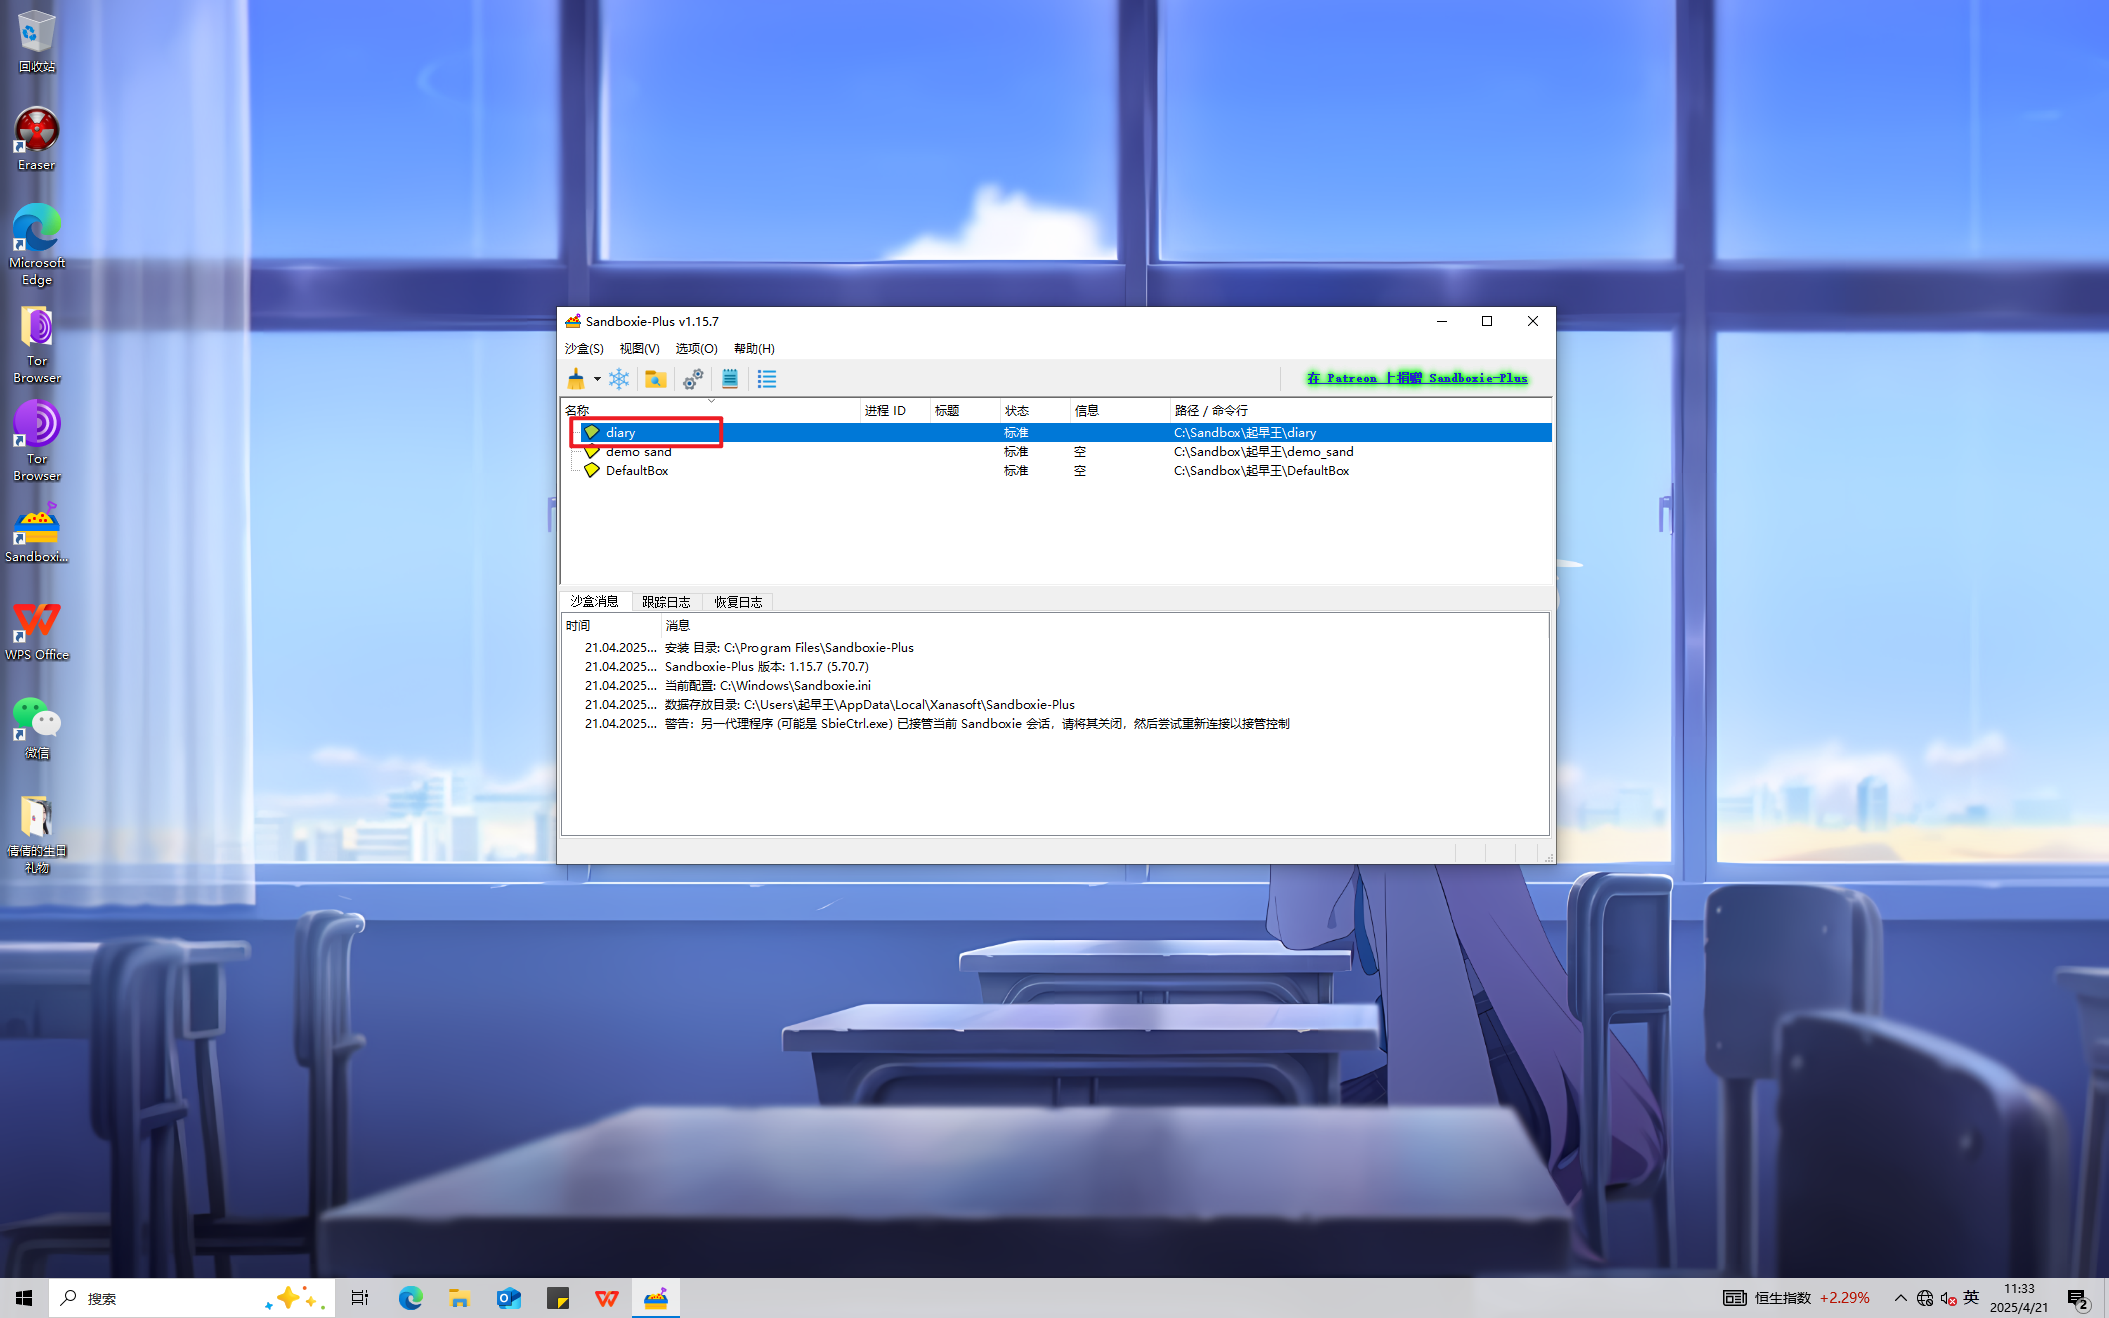Viewport: 2109px width, 1318px height.
Task: Select the demo sand sandbox entry
Action: point(638,452)
